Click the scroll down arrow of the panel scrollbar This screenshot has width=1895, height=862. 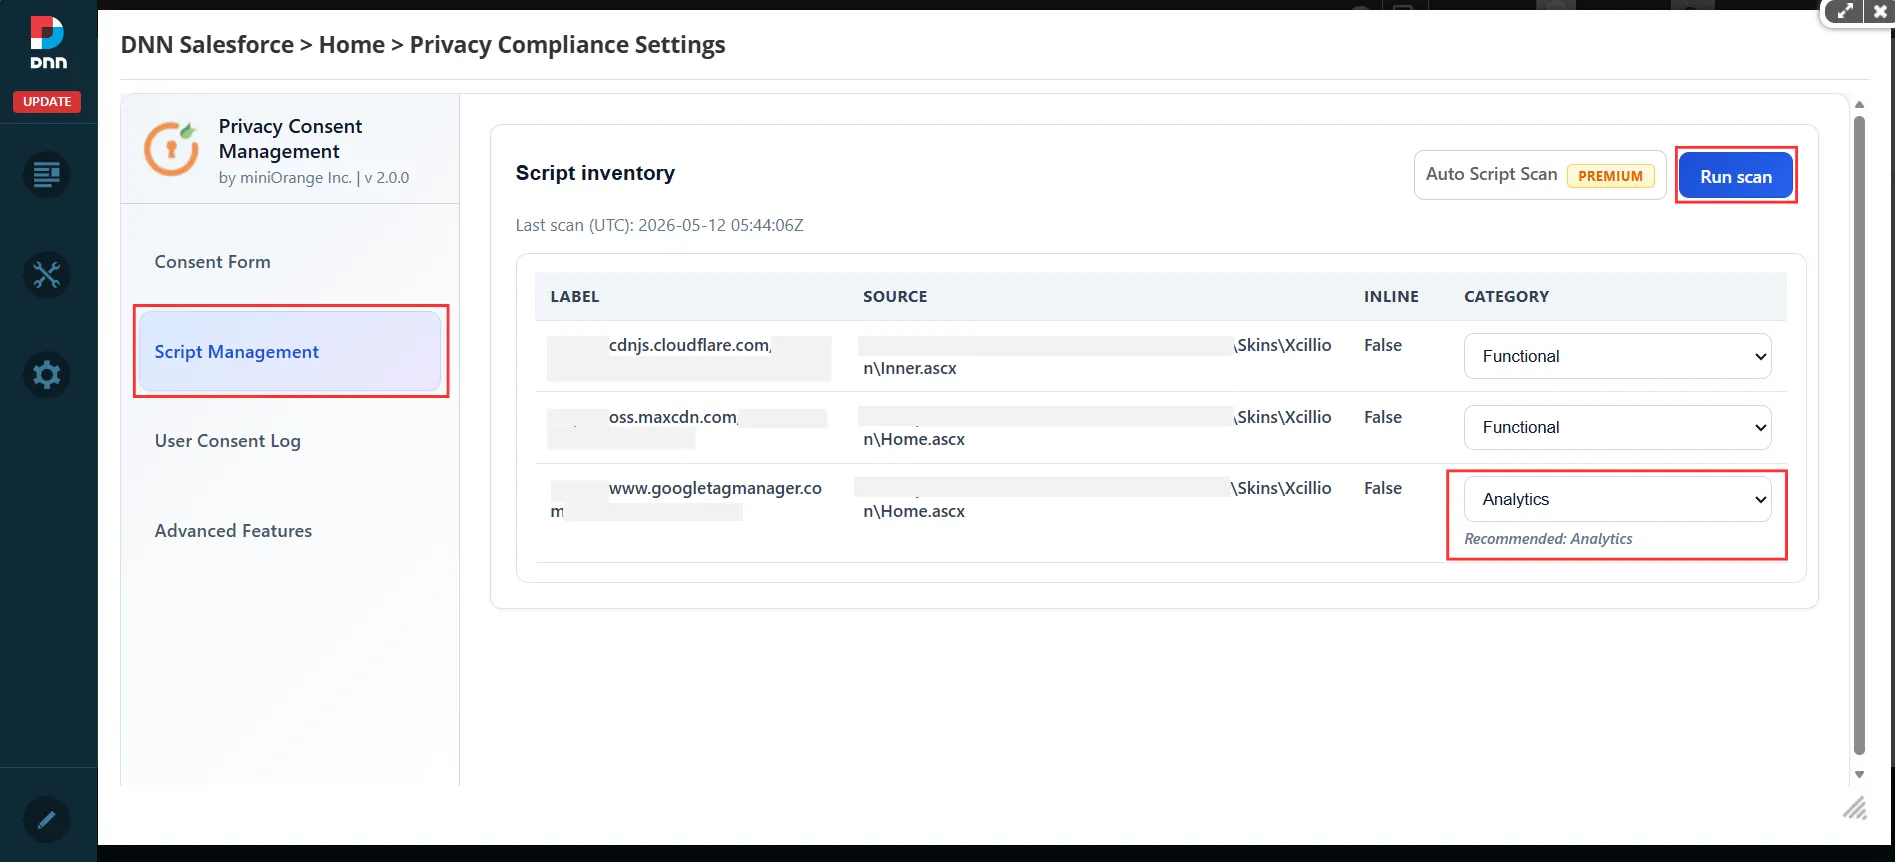(x=1859, y=774)
